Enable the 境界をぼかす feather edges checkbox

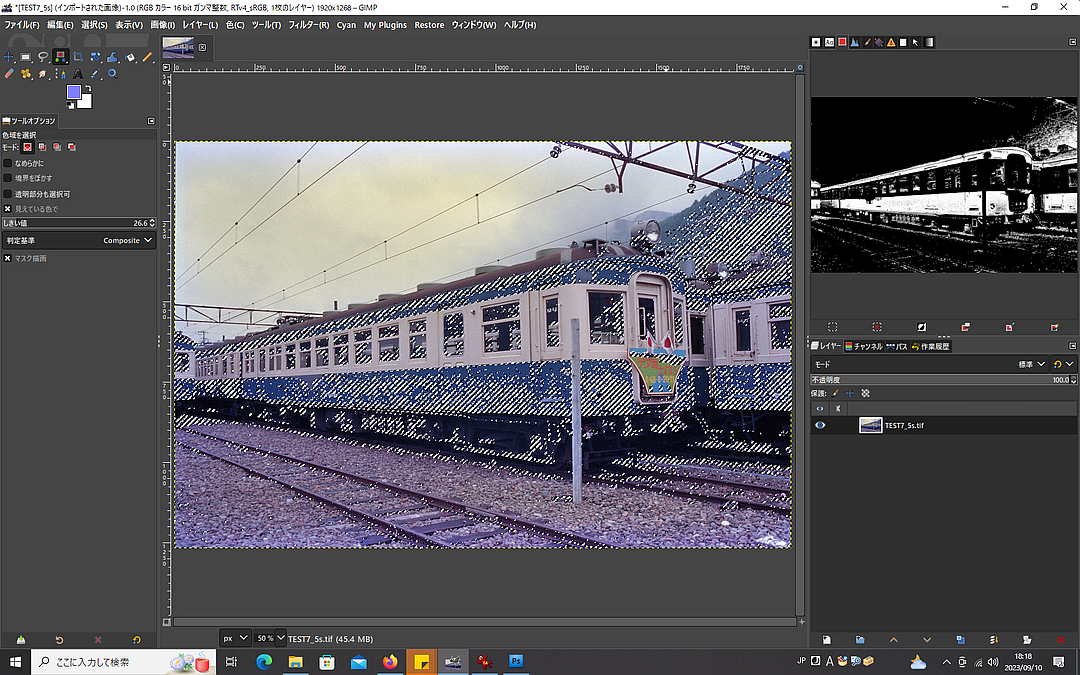pos(8,178)
